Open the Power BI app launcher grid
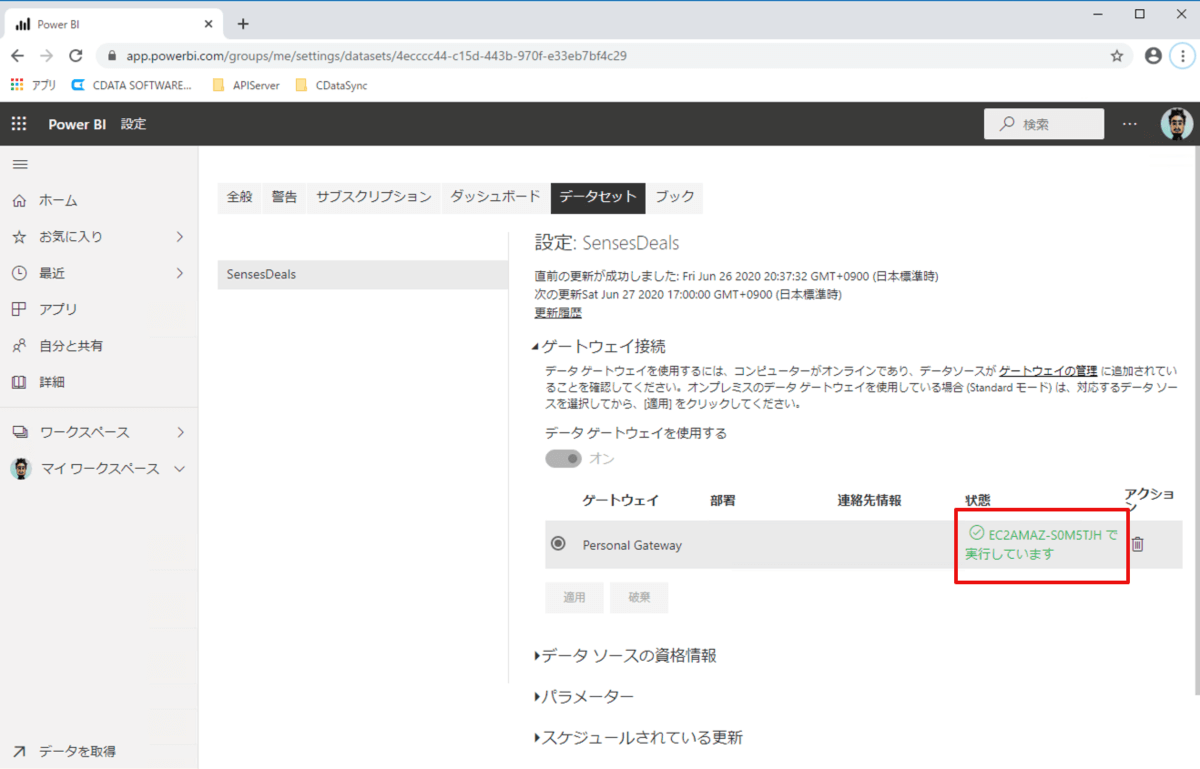This screenshot has height=769, width=1200. pos(19,124)
